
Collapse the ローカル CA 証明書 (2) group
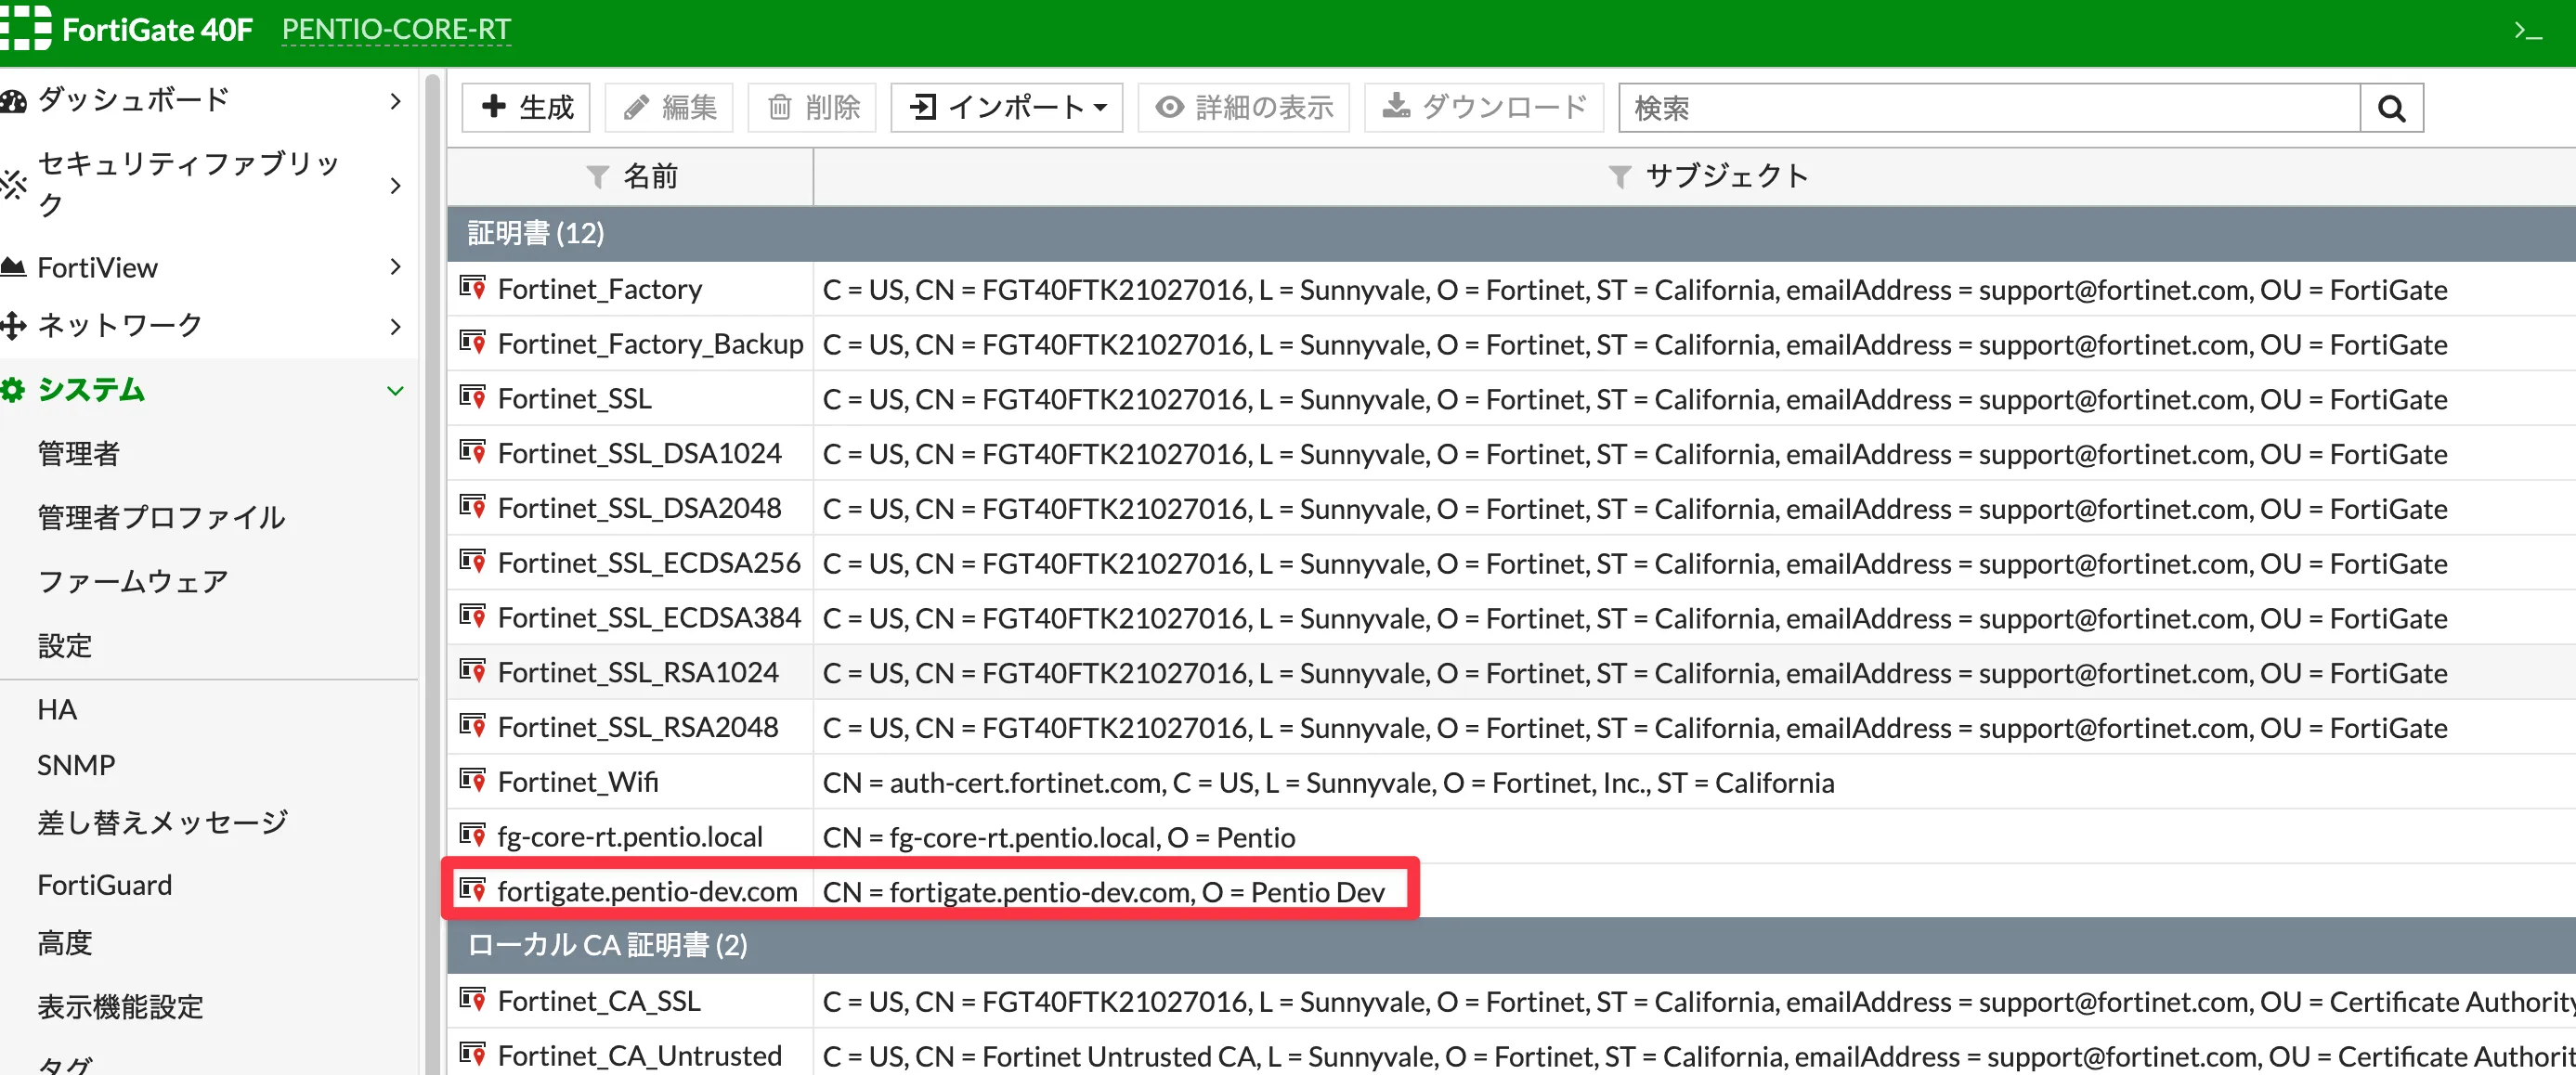[1511, 945]
